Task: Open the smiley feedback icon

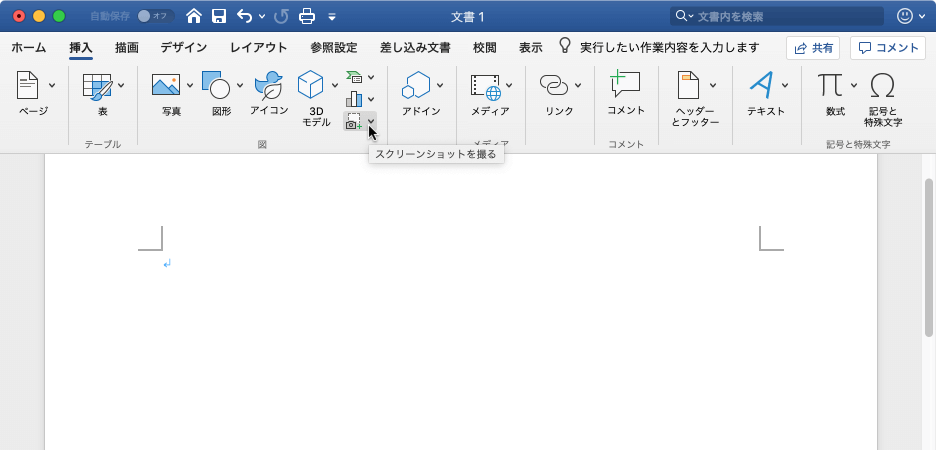Action: 905,16
